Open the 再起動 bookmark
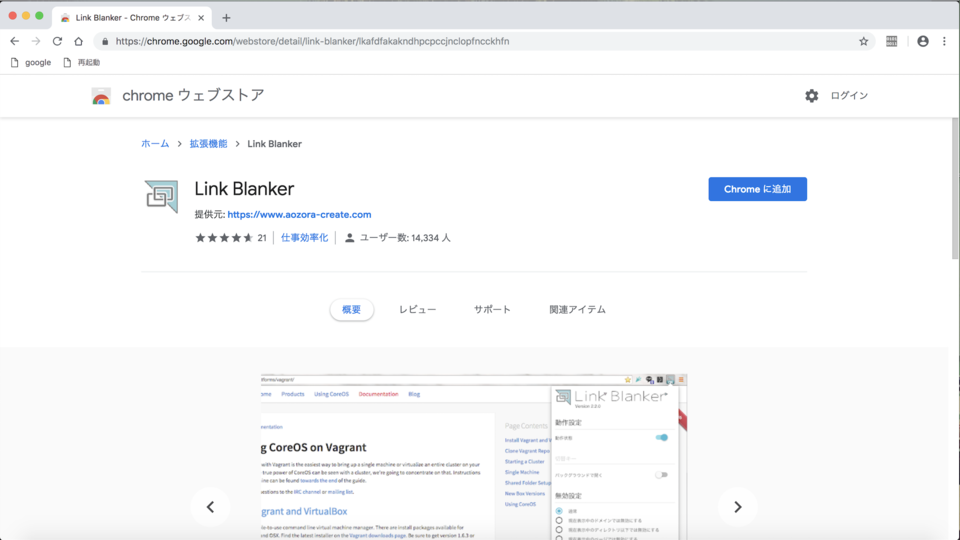 point(81,62)
